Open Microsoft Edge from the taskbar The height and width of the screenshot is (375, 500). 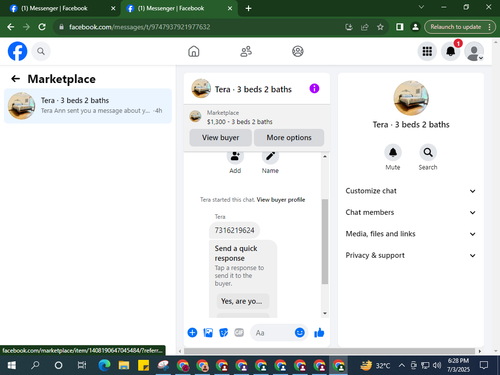104,365
